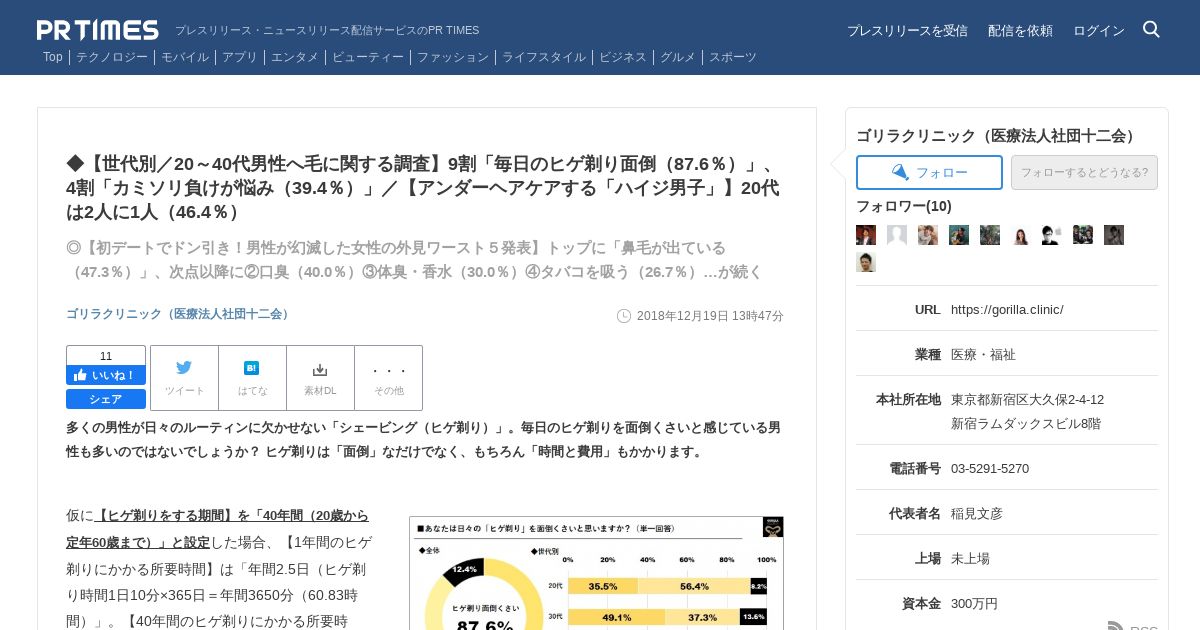
Task: Click 新宿ラムダックスビル8階 address line
Action: tap(1026, 423)
